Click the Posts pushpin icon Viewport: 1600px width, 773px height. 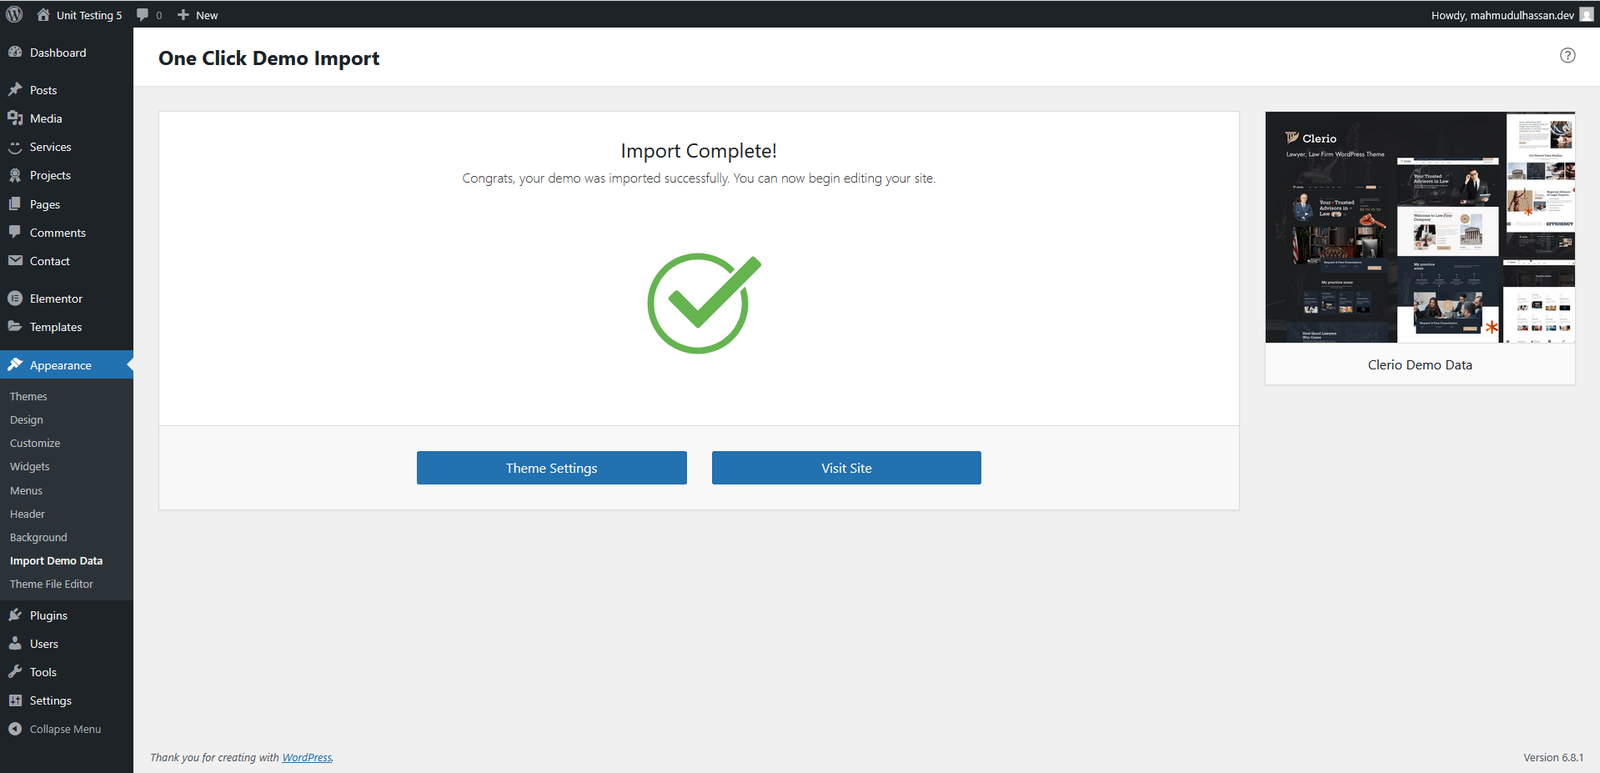pos(15,90)
